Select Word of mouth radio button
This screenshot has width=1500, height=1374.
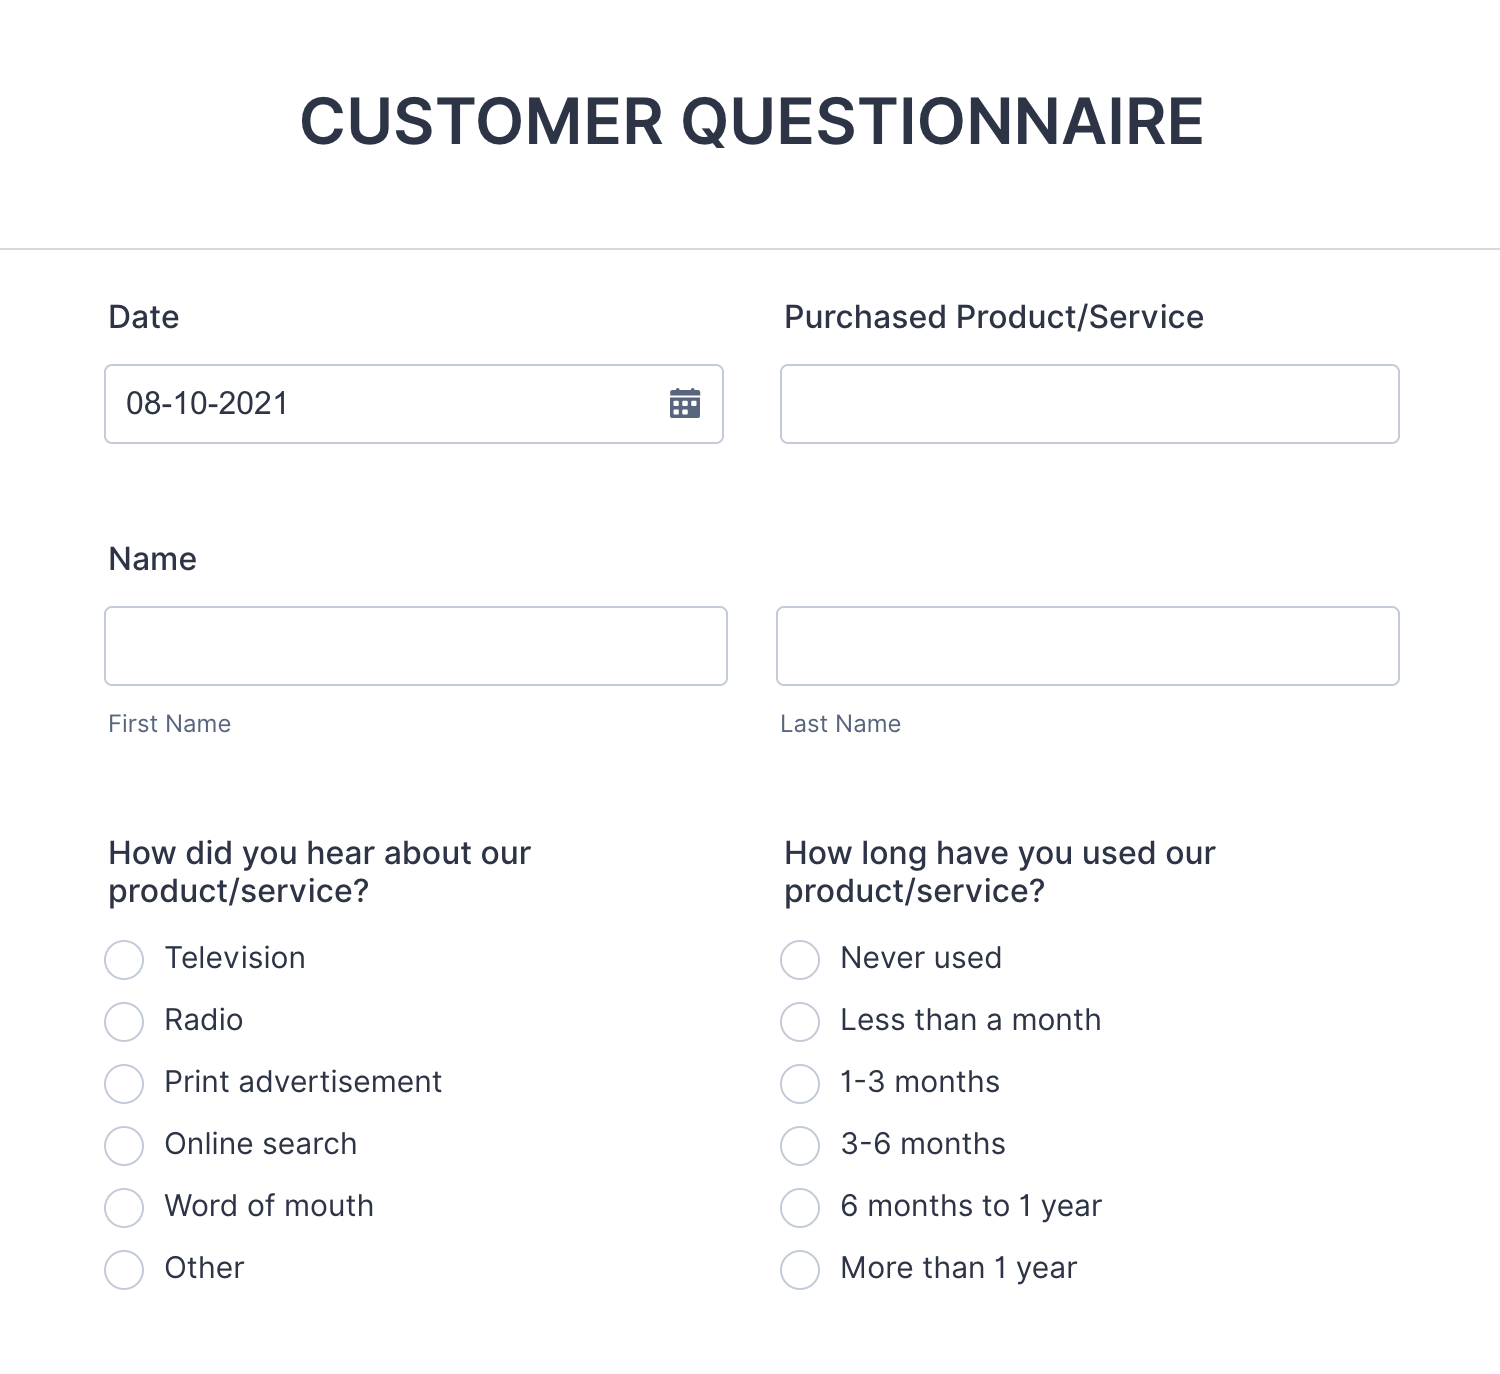(x=124, y=1208)
